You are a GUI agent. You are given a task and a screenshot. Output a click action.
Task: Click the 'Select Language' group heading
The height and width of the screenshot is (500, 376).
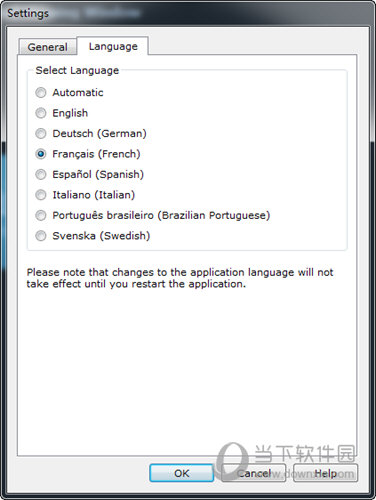click(x=77, y=70)
